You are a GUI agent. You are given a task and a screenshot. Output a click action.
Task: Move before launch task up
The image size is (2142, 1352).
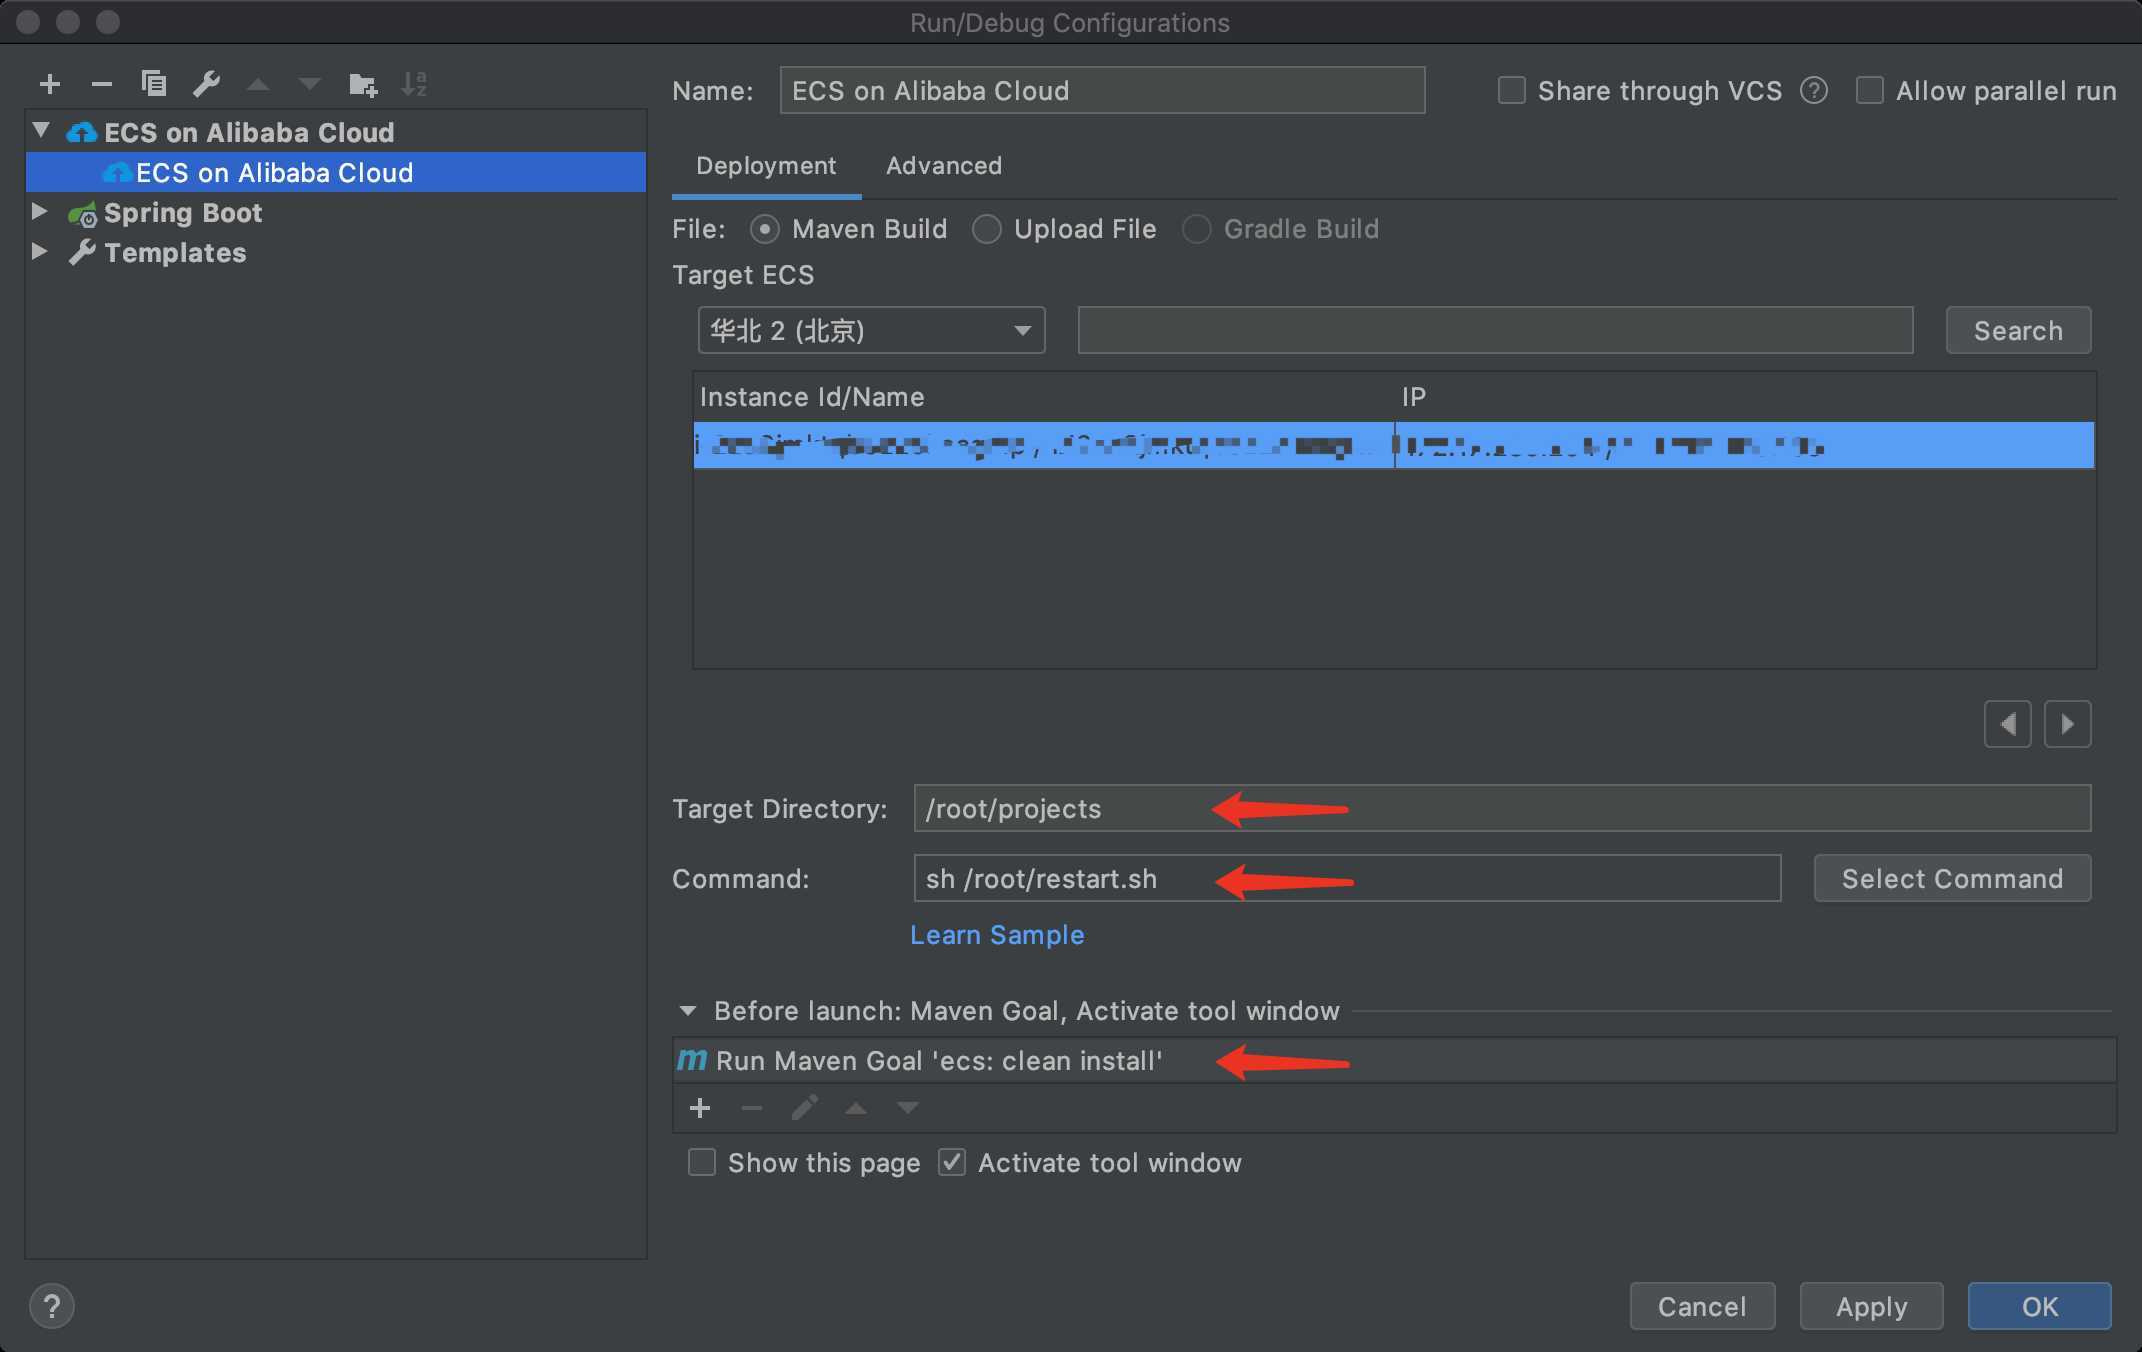tap(856, 1108)
